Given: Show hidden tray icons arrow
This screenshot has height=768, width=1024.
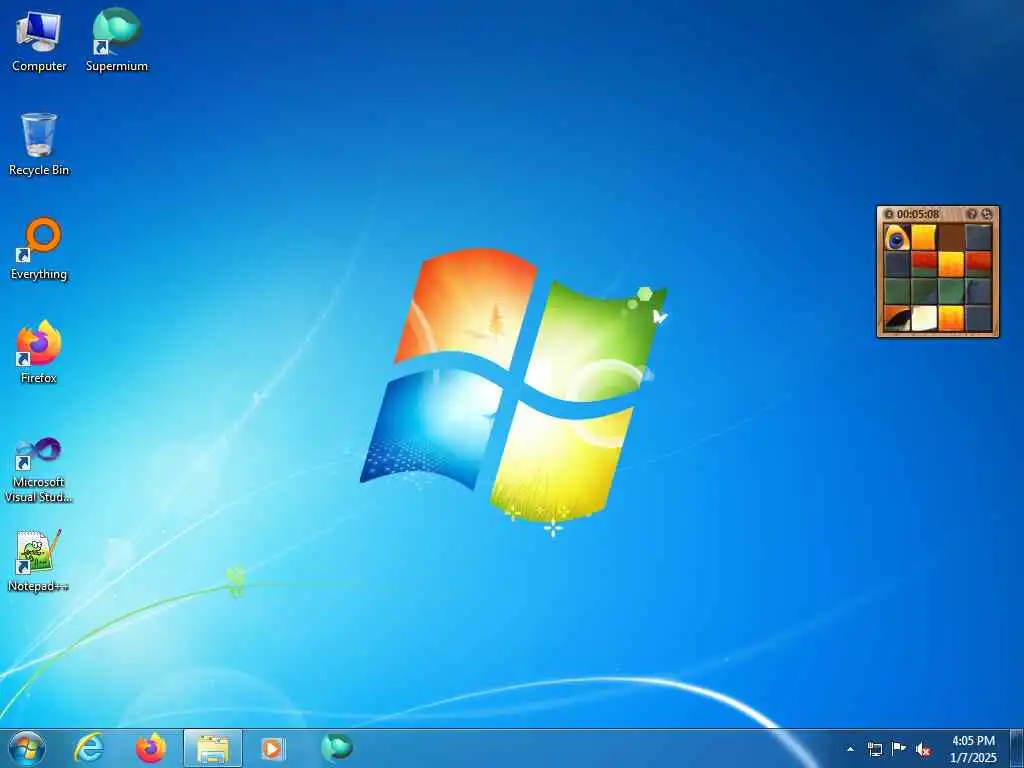Looking at the screenshot, I should coord(850,750).
